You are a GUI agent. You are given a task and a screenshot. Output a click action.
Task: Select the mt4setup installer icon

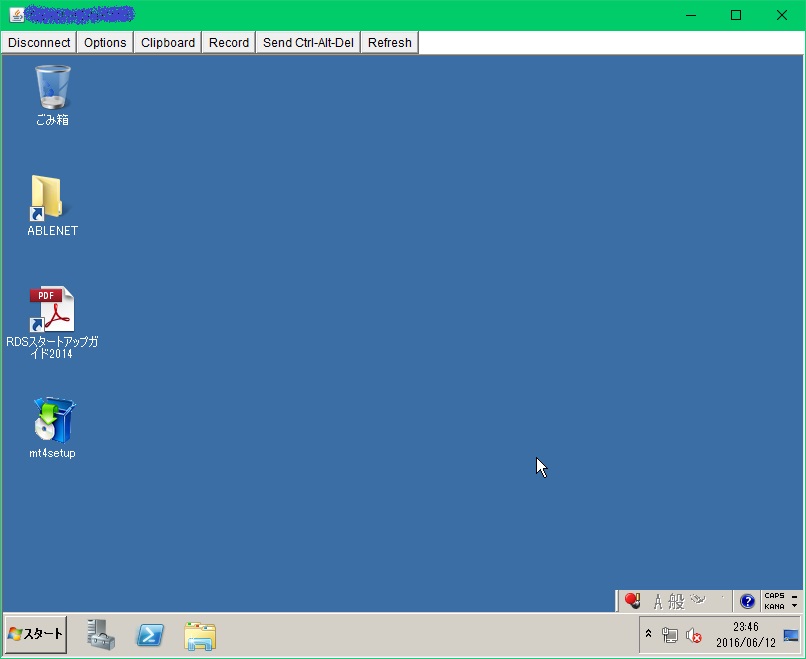52,427
